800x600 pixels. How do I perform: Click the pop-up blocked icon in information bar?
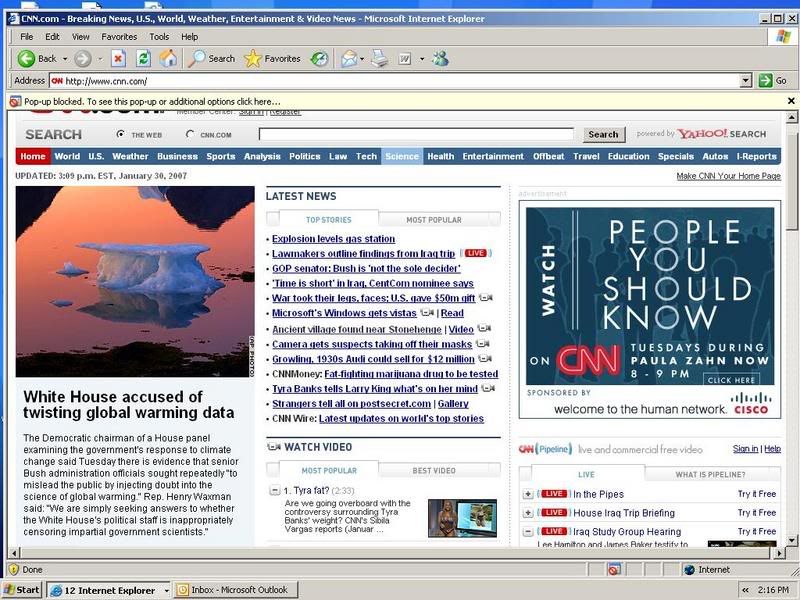tap(15, 102)
